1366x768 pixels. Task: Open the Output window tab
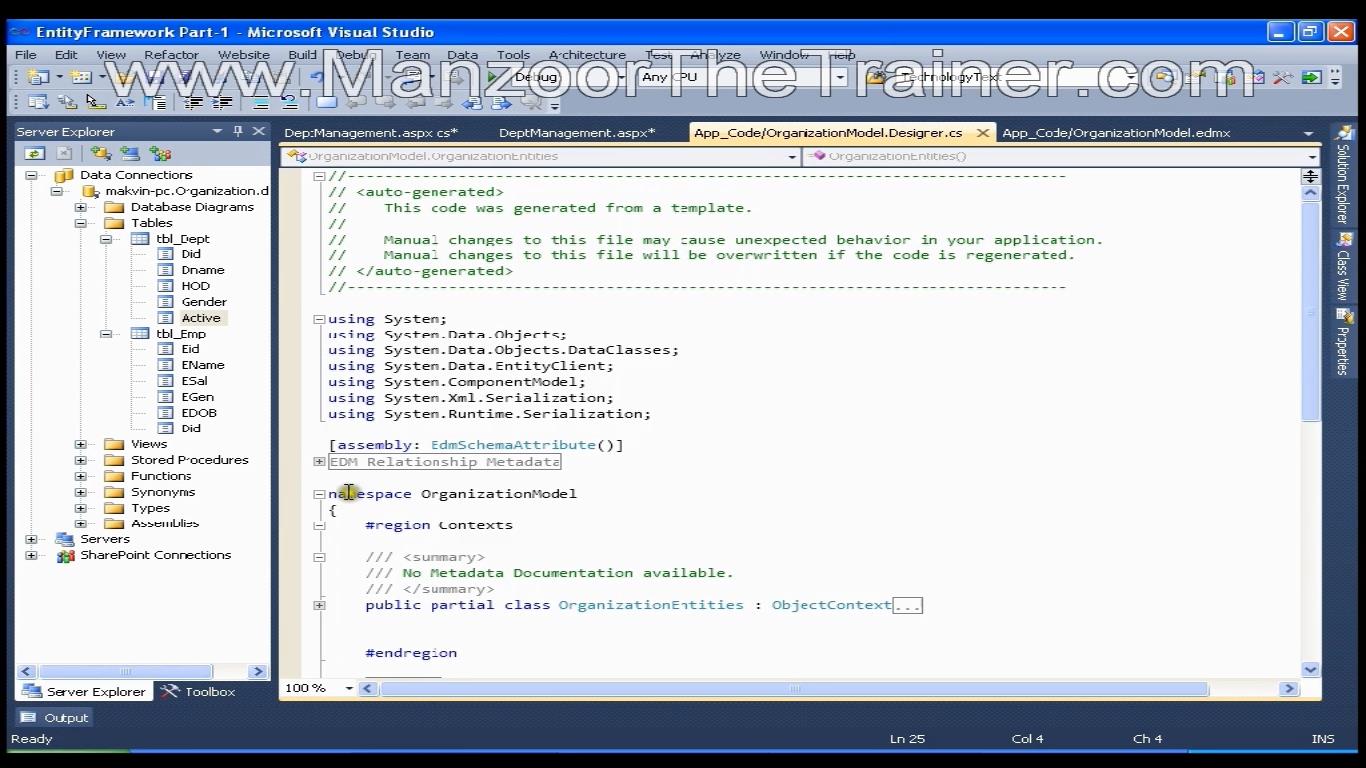pos(56,717)
